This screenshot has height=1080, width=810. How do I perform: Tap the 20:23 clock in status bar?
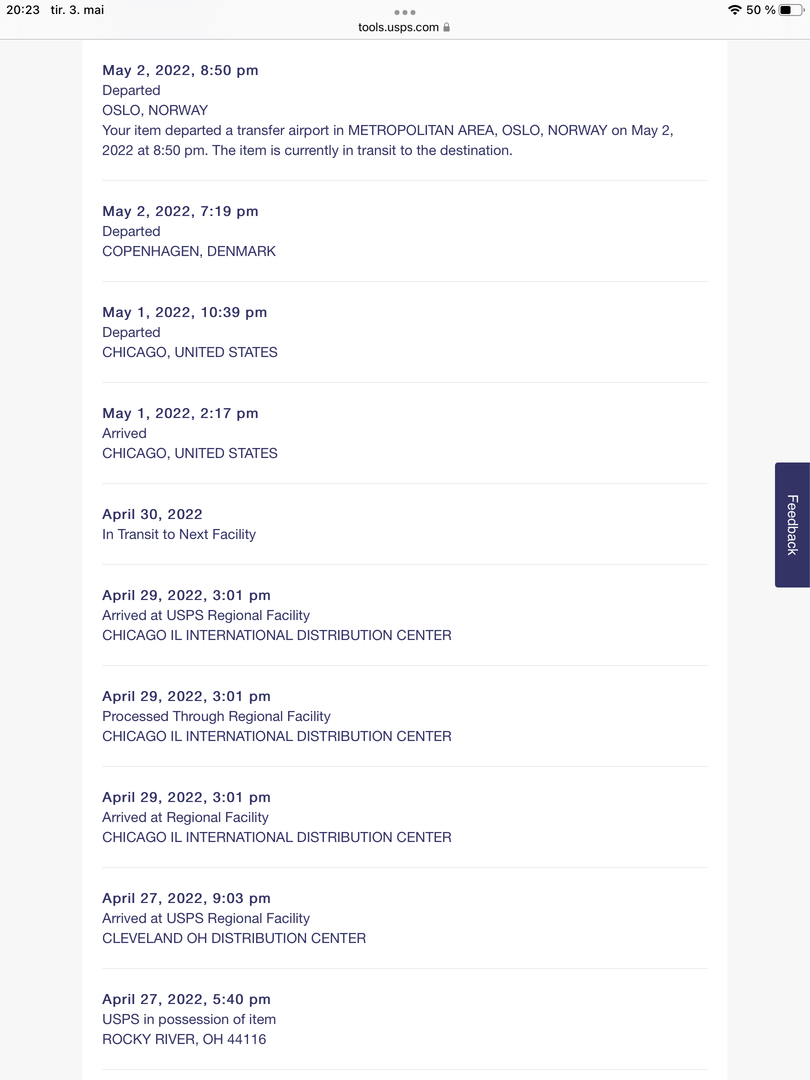[23, 10]
